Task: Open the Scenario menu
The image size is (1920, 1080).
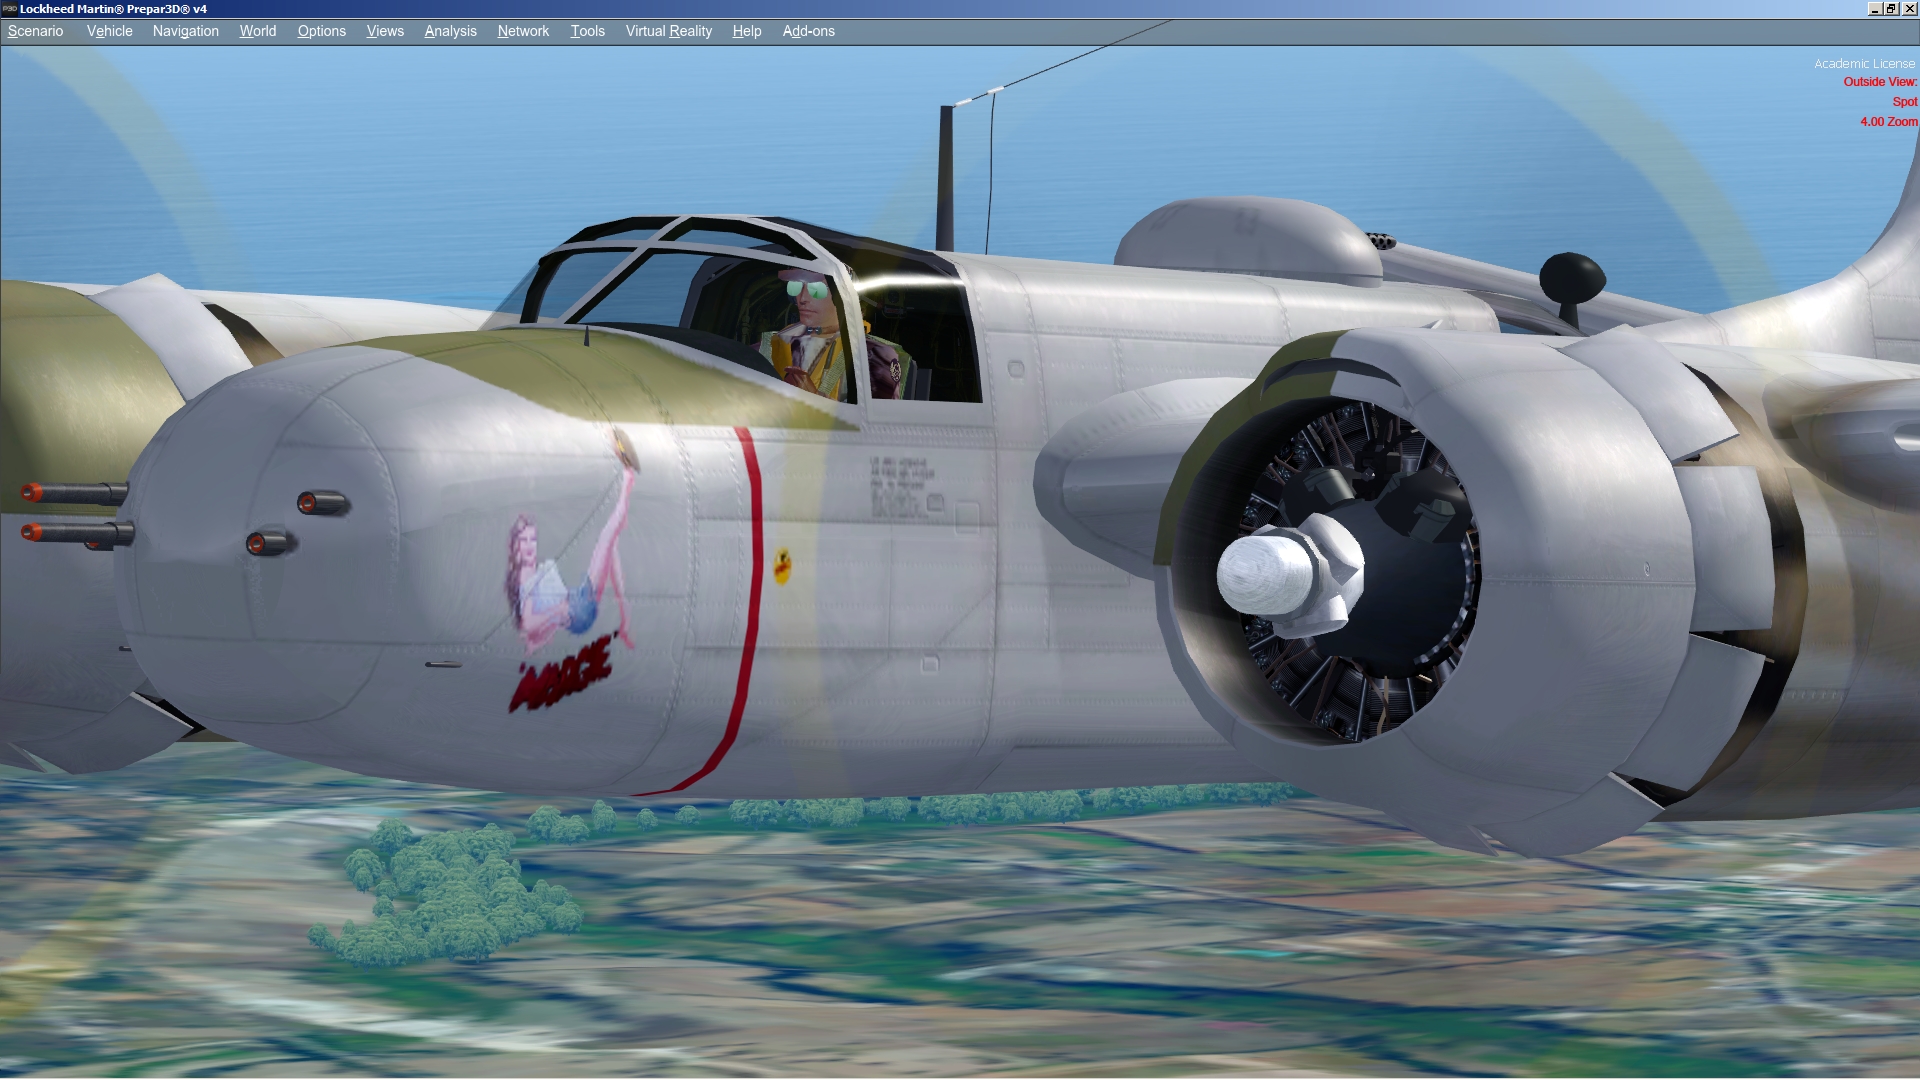Action: (35, 31)
